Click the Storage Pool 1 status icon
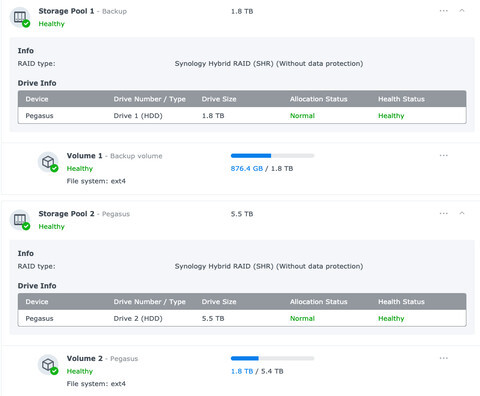Image resolution: width=480 pixels, height=396 pixels. (x=20, y=17)
